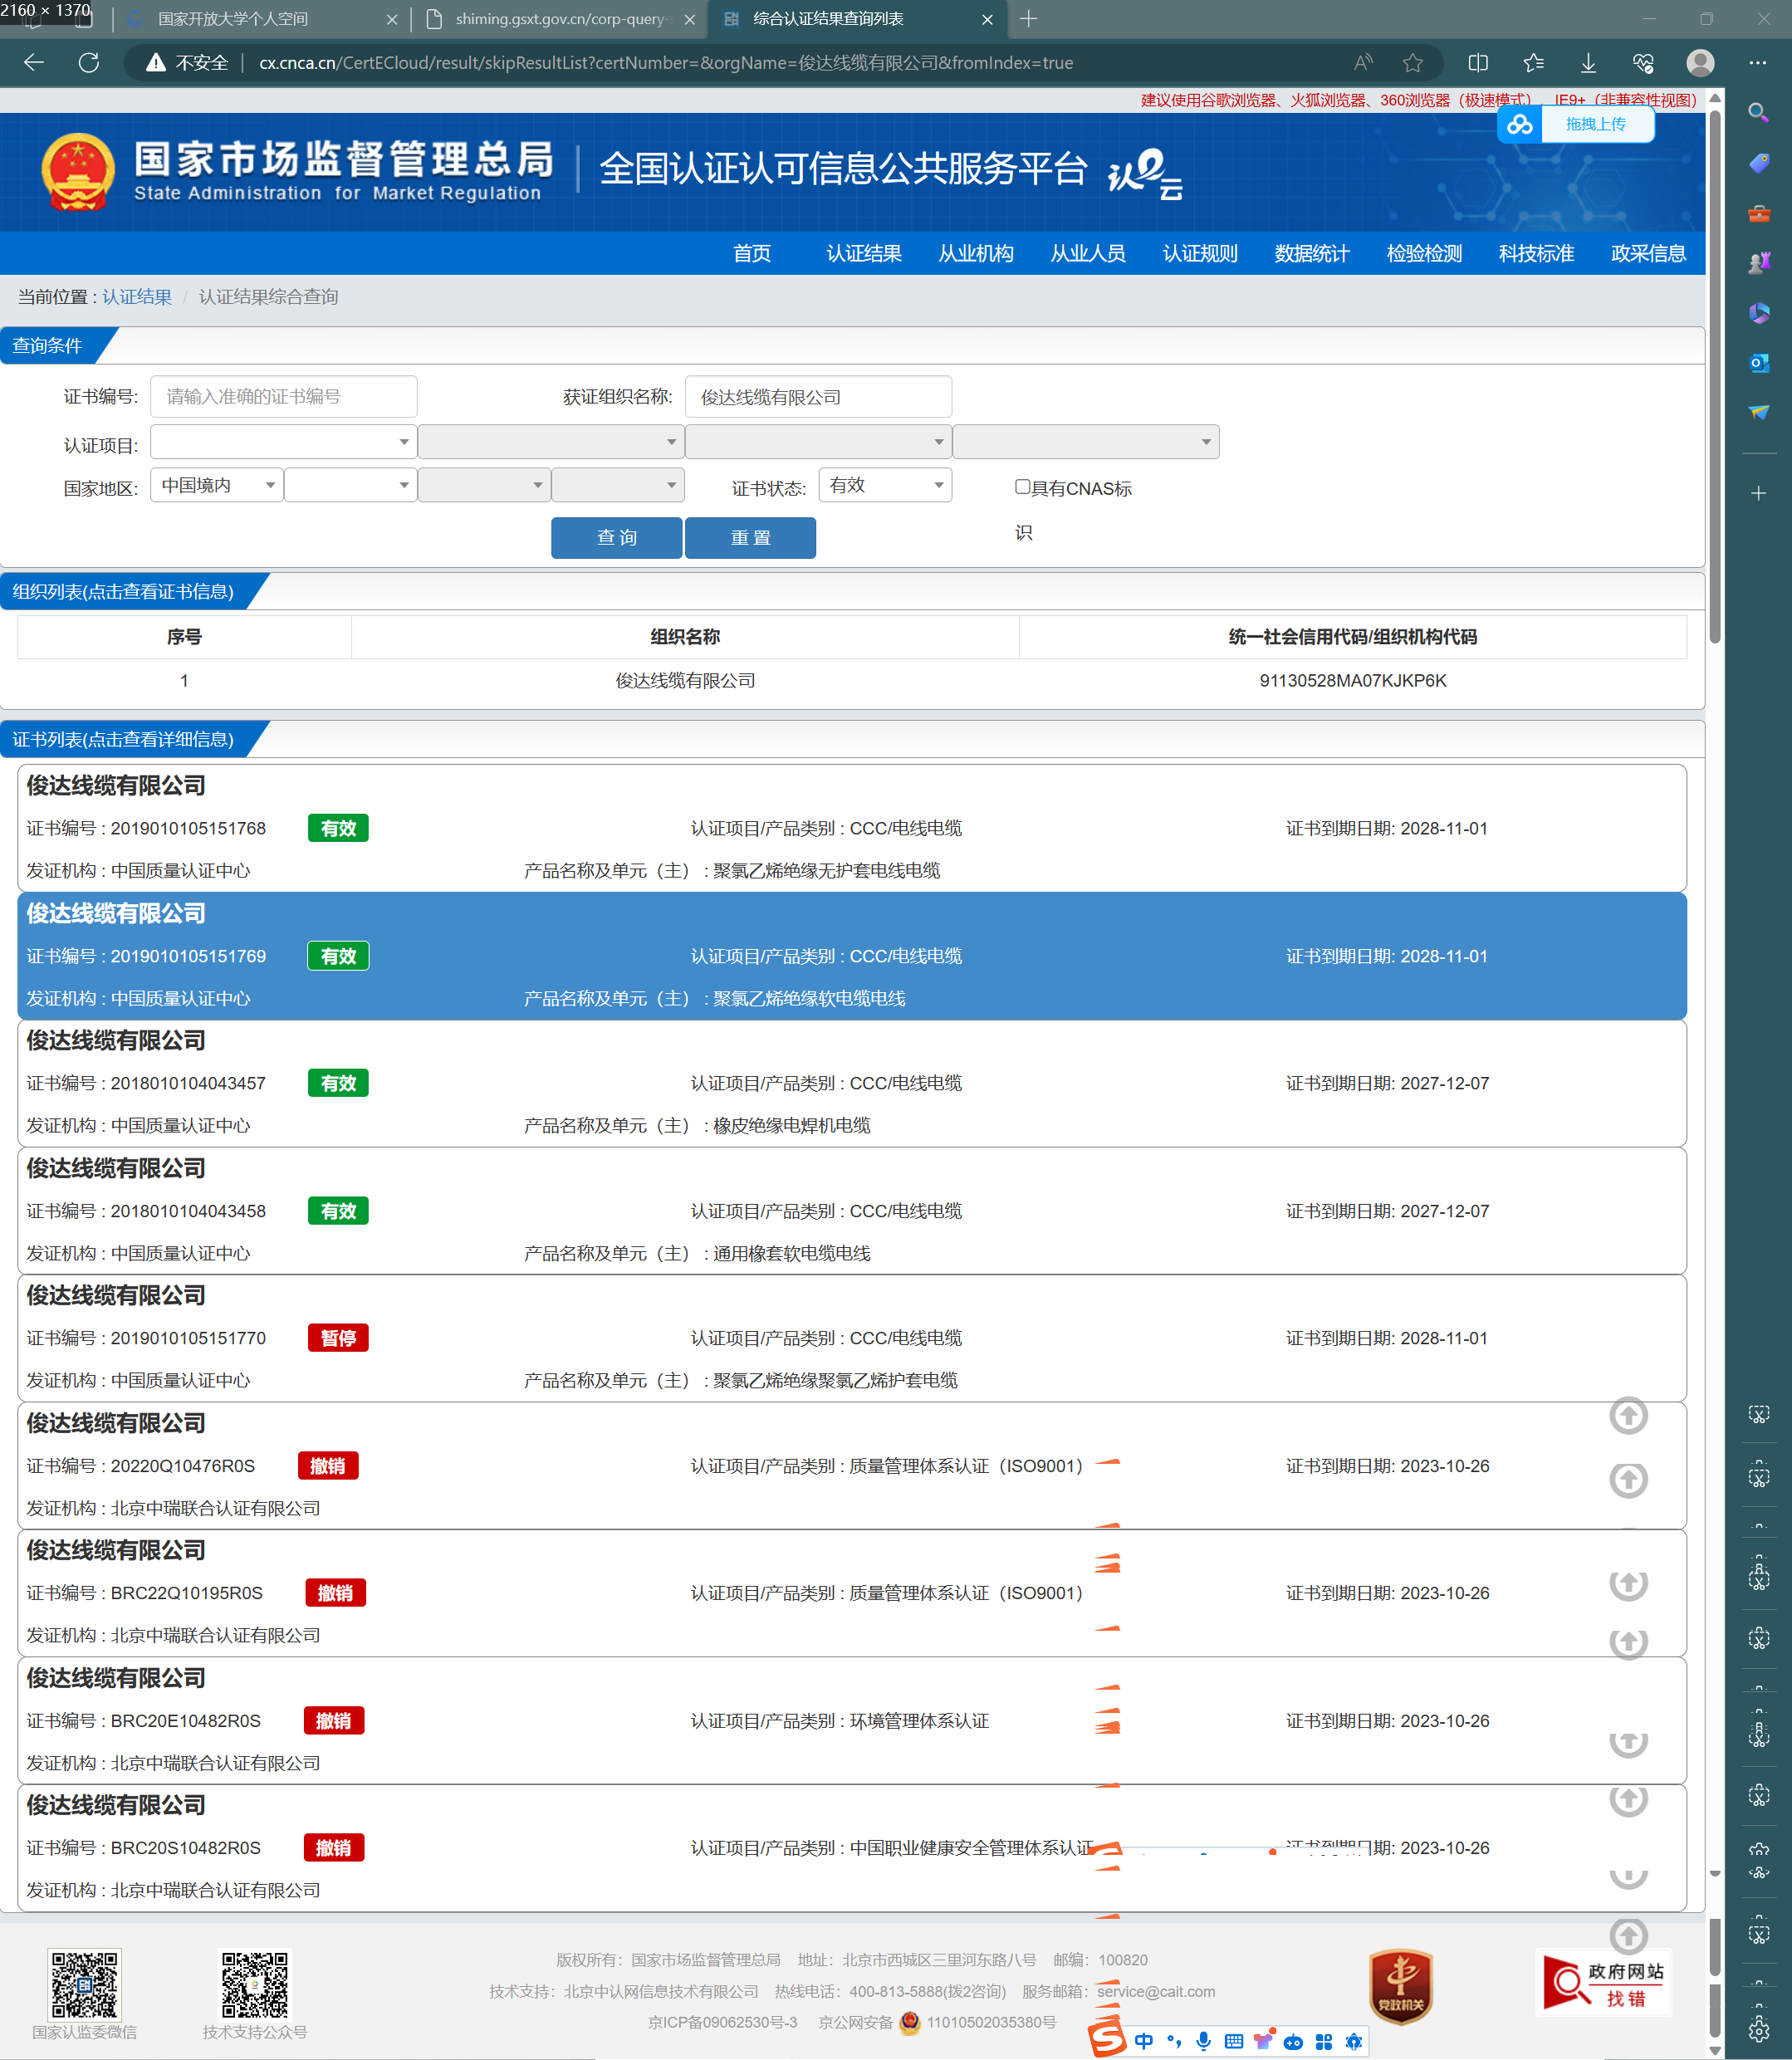Open the 数据统计 menu item
The height and width of the screenshot is (2060, 1792).
coord(1312,253)
